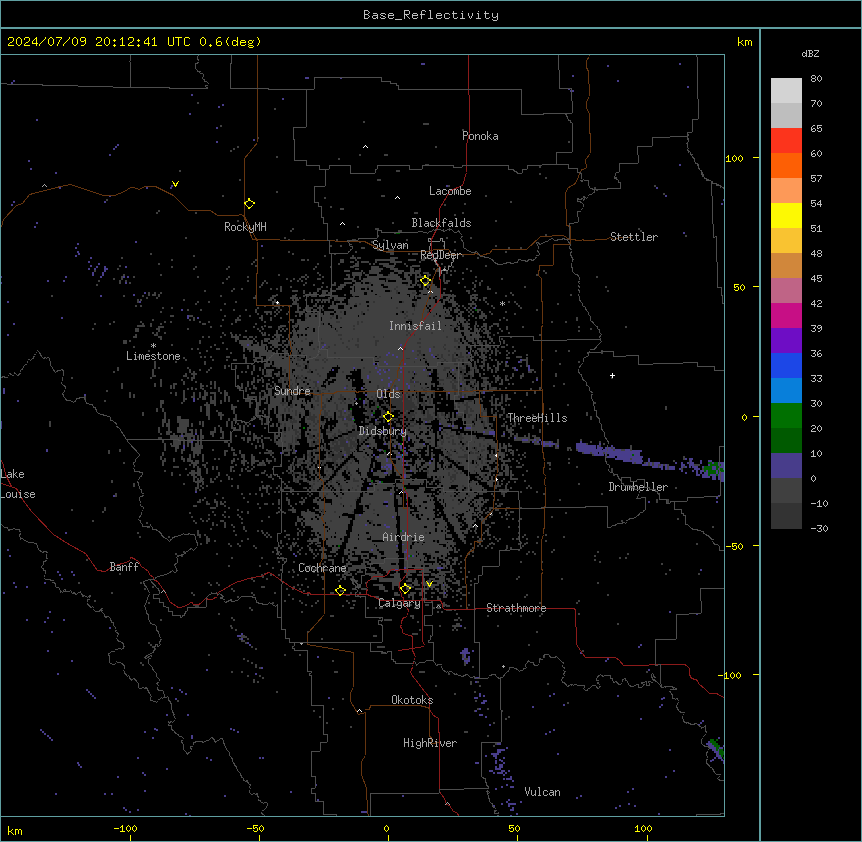Click the white plus marker northeast of Drumheller
862x842 pixels.
point(612,376)
